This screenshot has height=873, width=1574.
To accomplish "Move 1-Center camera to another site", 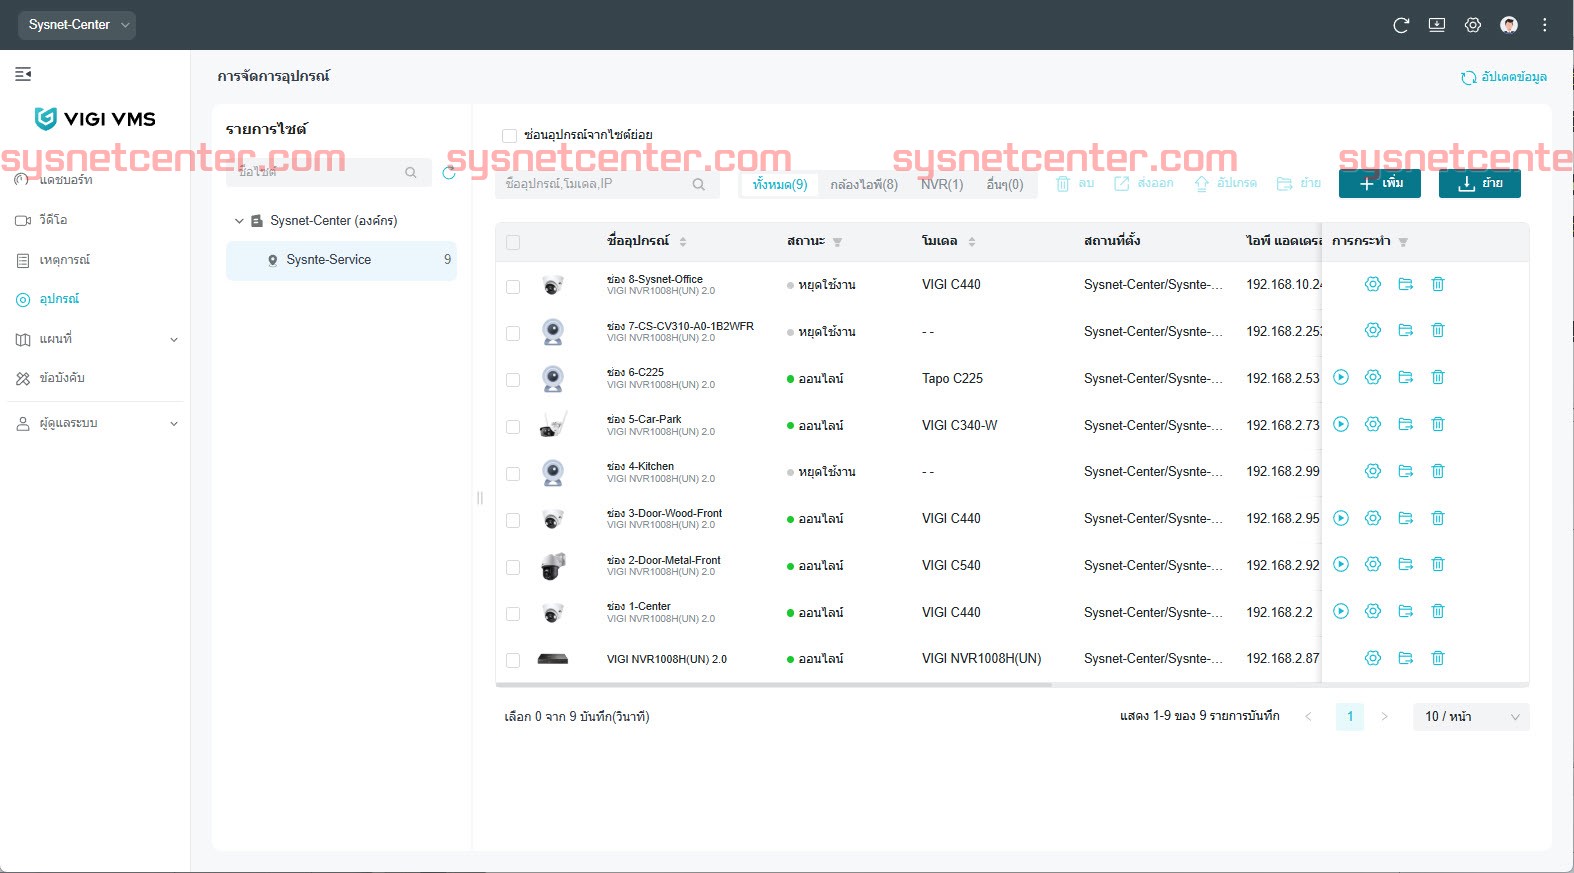I will point(1405,611).
